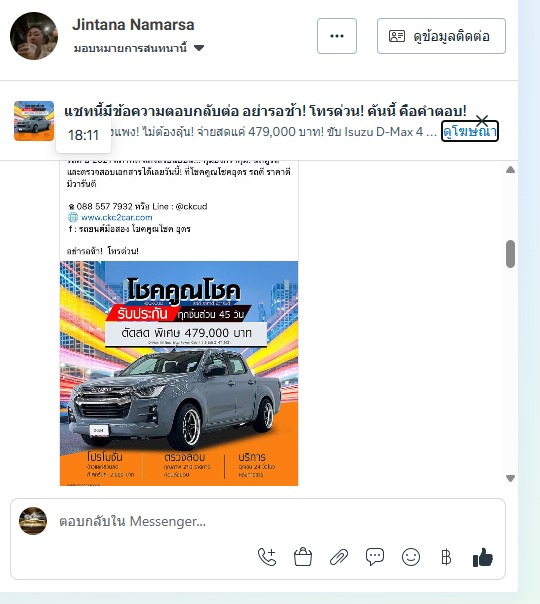Click the ดูโฆษณา view ad link
540x604 pixels.
pyautogui.click(x=470, y=131)
